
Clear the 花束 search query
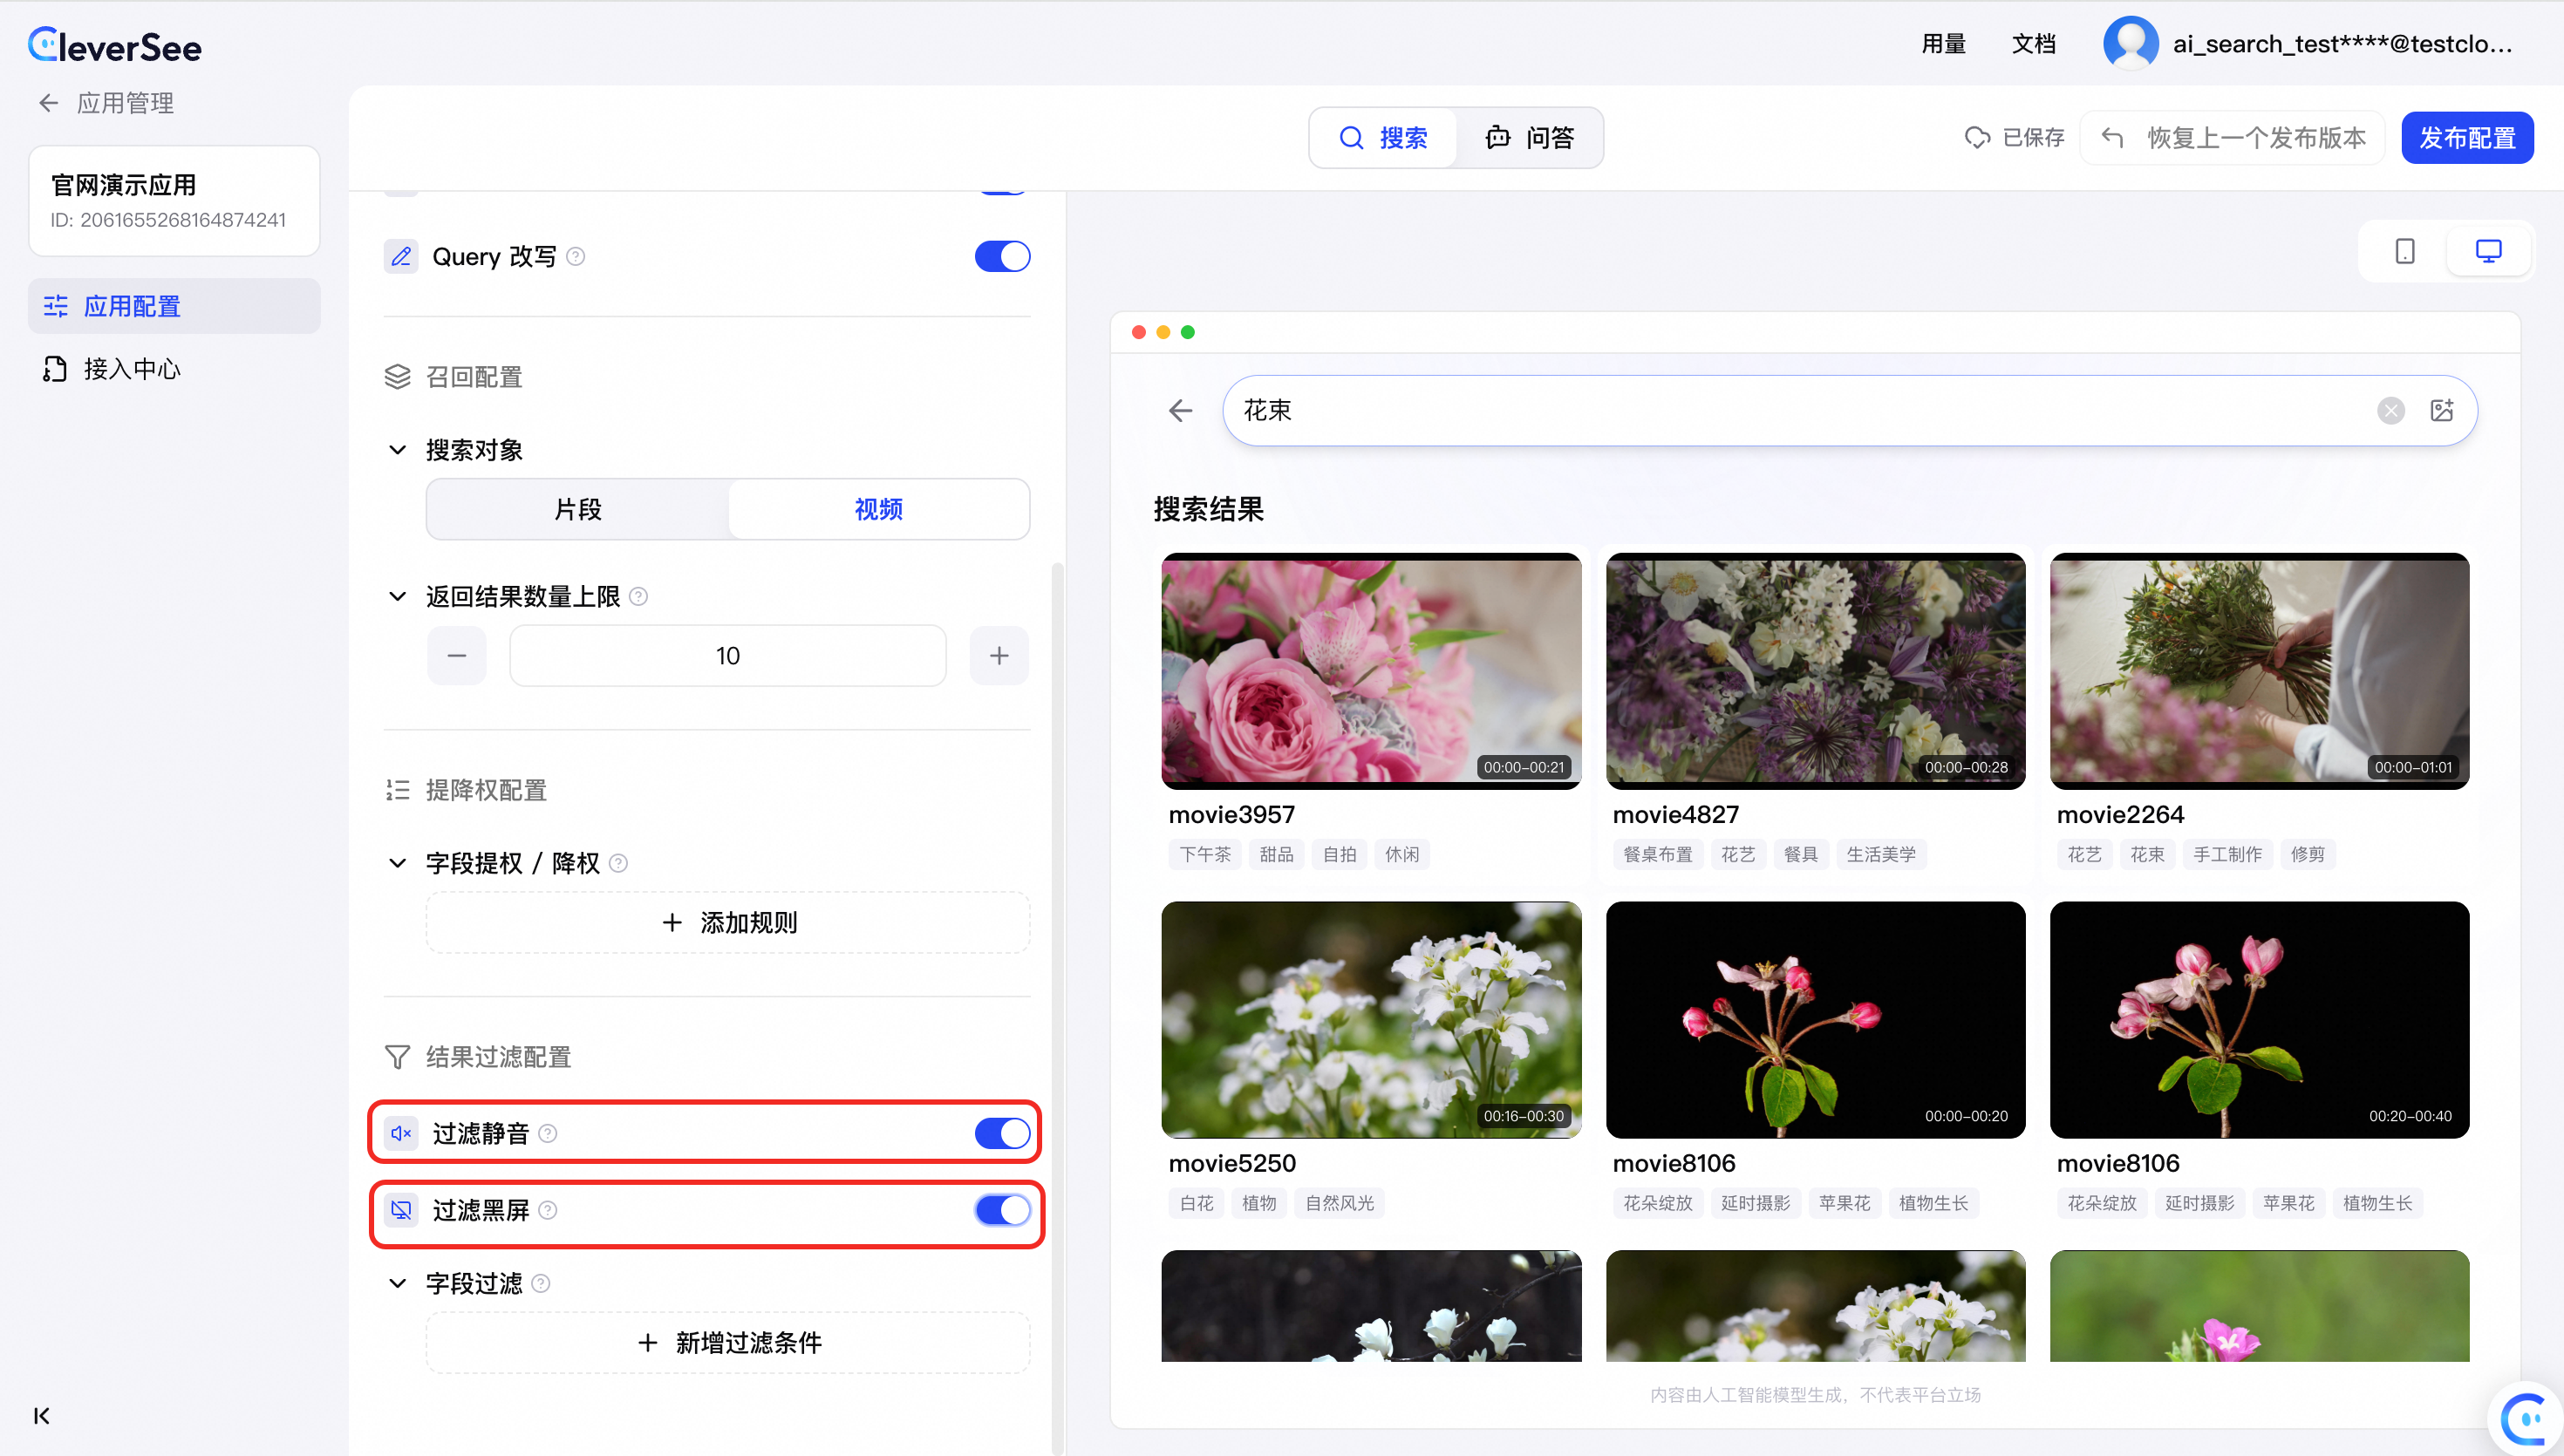point(2391,410)
